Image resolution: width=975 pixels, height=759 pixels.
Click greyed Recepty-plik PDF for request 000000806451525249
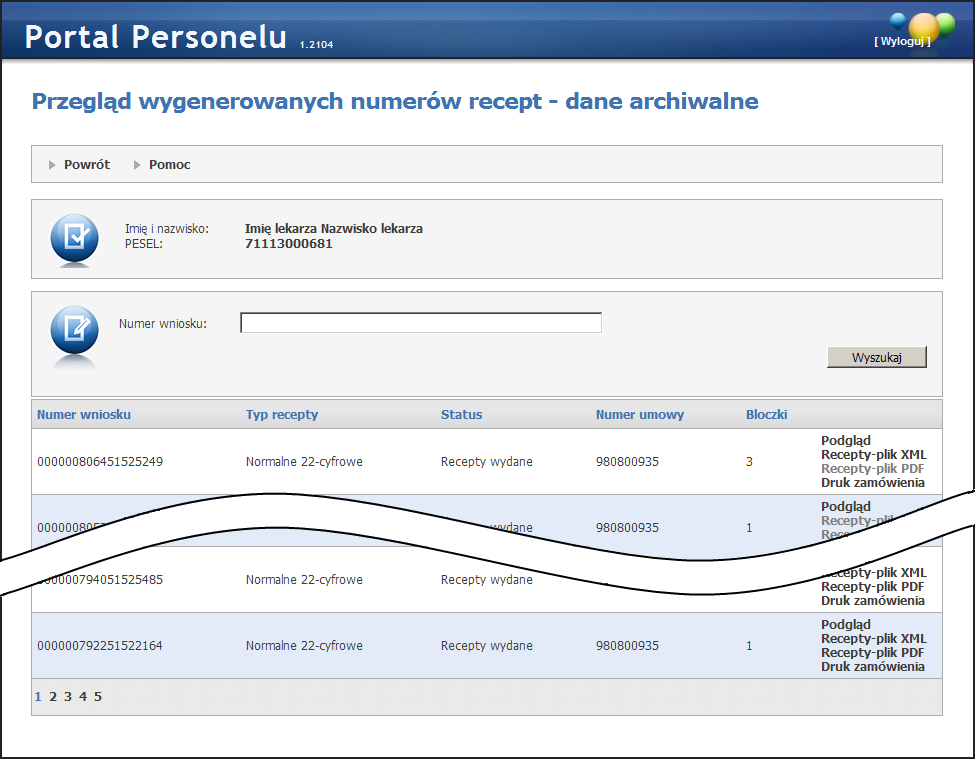tap(872, 469)
